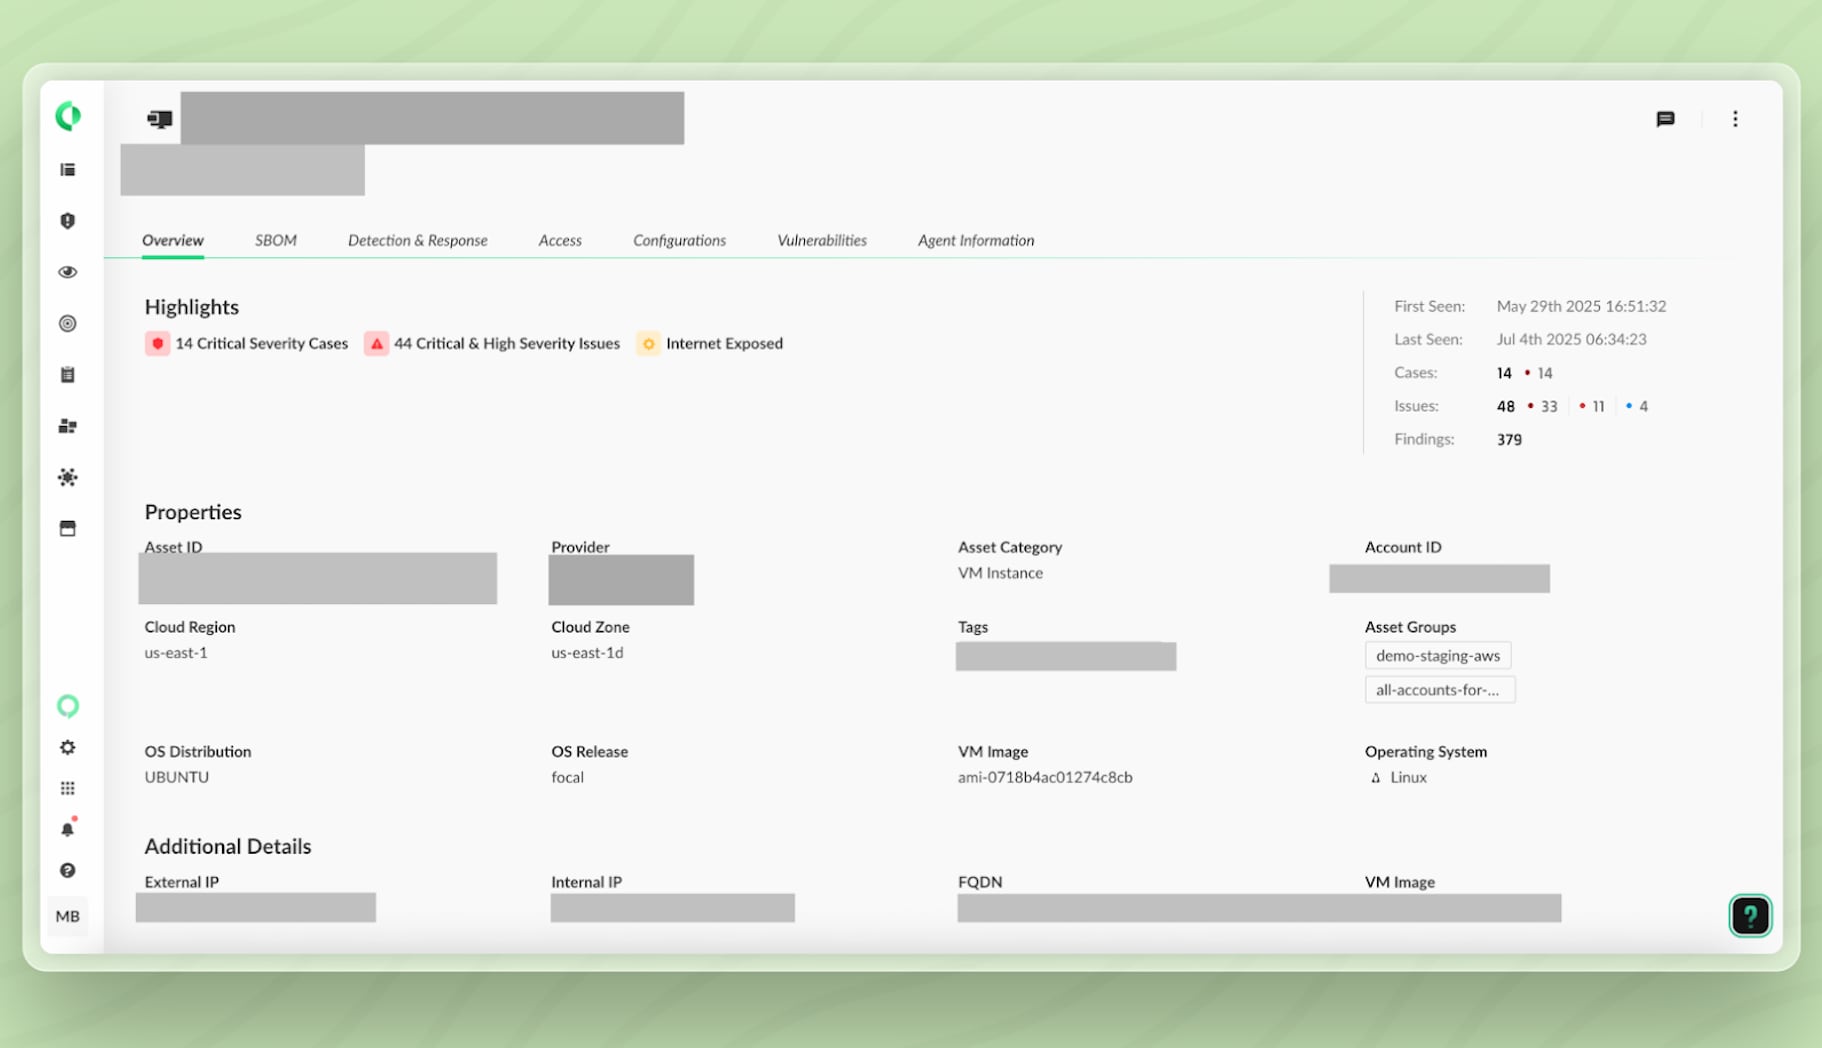Open the MB user profile avatar
This screenshot has width=1822, height=1048.
coord(68,916)
